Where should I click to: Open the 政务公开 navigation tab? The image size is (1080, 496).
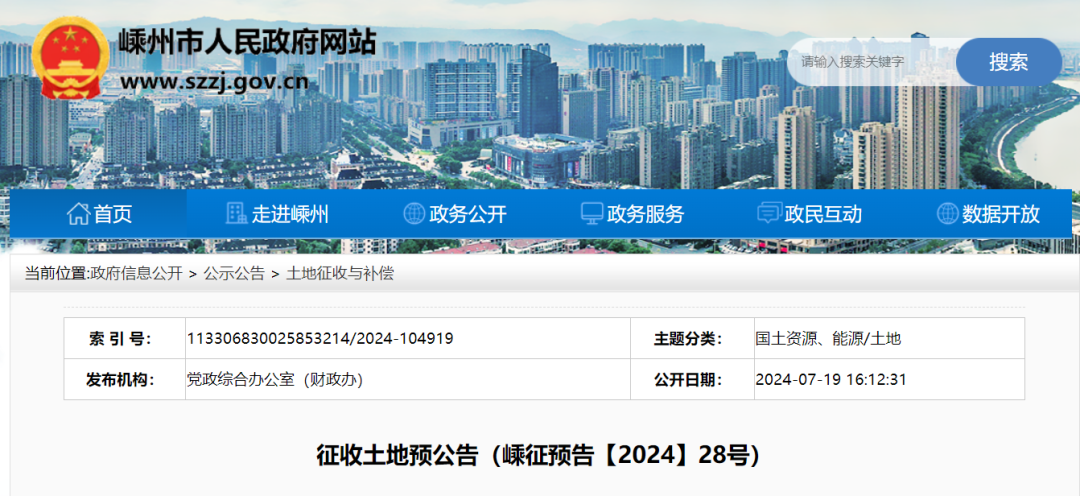point(453,214)
